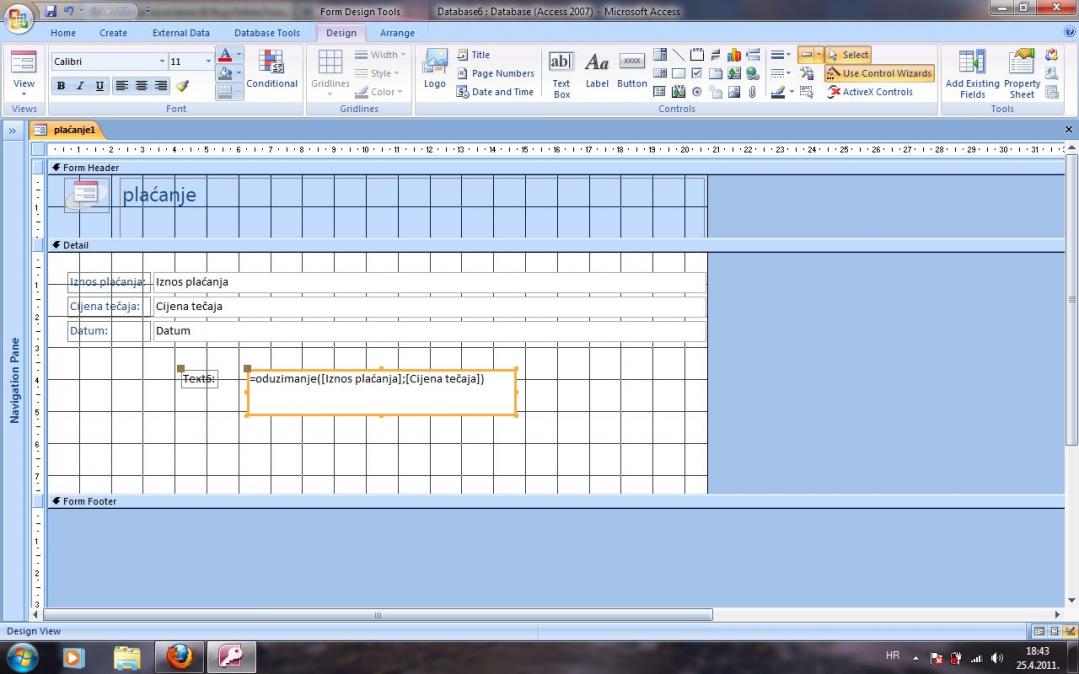Apply the red font color swatch

(x=224, y=54)
